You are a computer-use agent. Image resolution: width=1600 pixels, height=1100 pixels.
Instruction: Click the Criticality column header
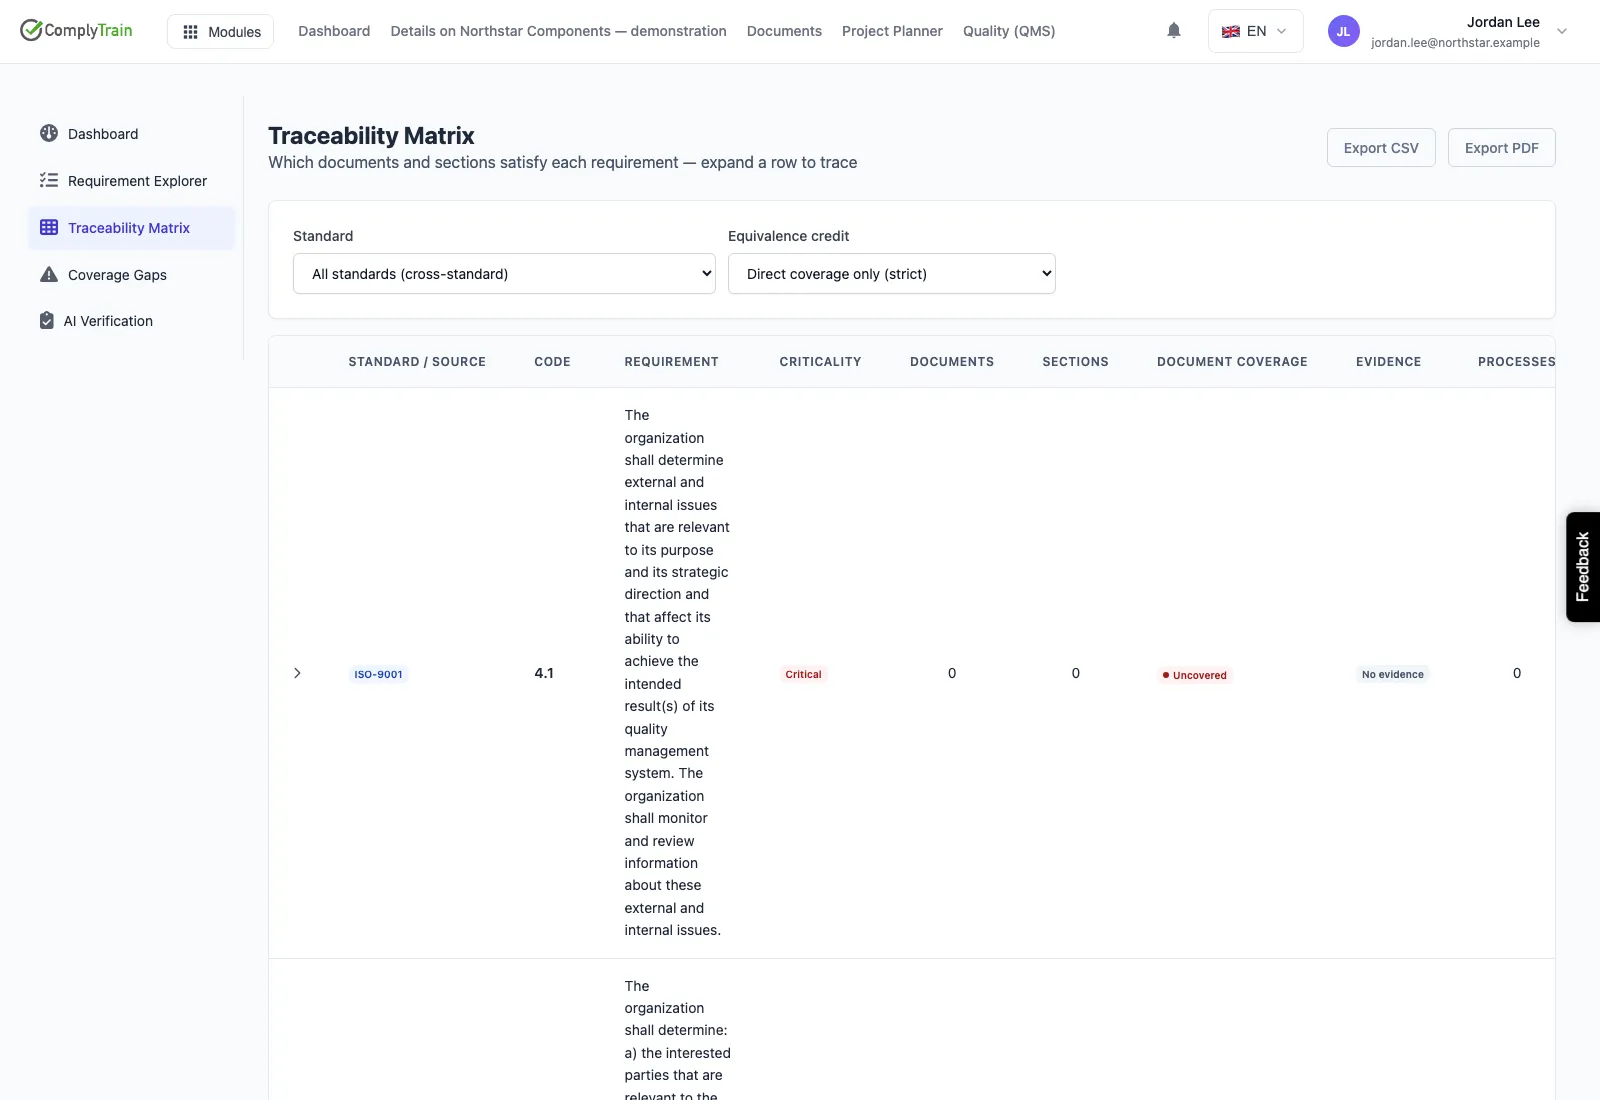click(x=820, y=362)
